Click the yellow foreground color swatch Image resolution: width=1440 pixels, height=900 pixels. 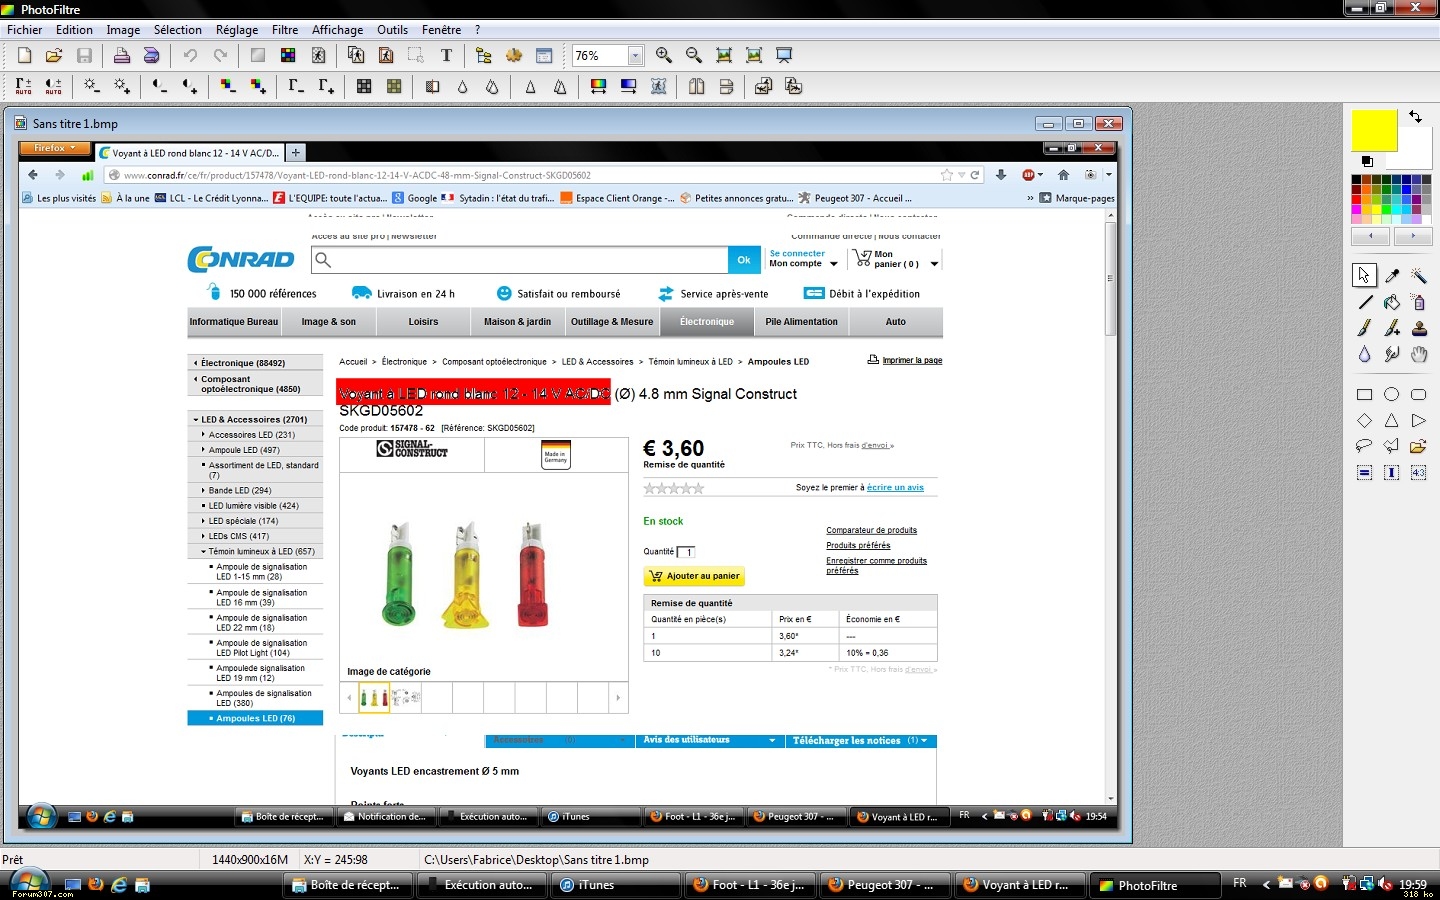coord(1373,131)
